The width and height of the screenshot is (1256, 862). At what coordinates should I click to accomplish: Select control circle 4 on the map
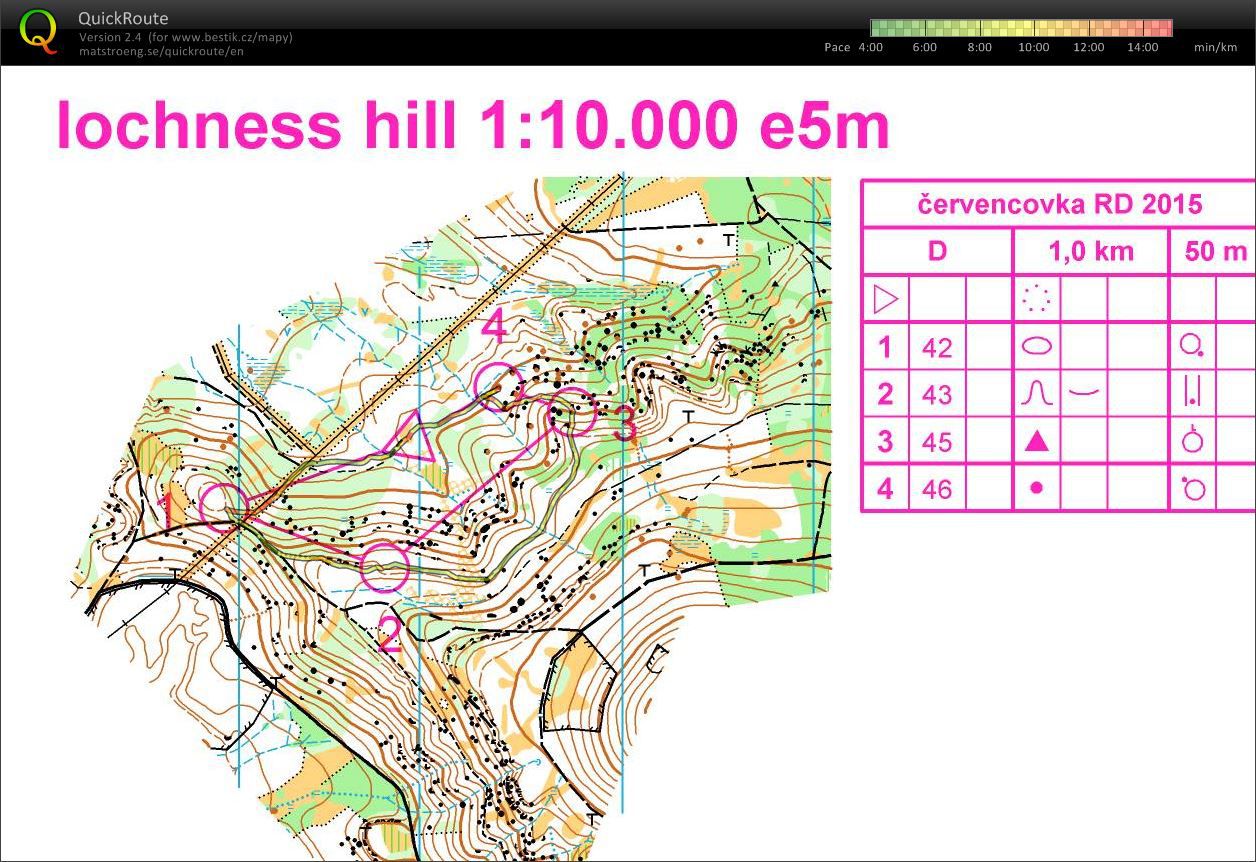pyautogui.click(x=498, y=387)
